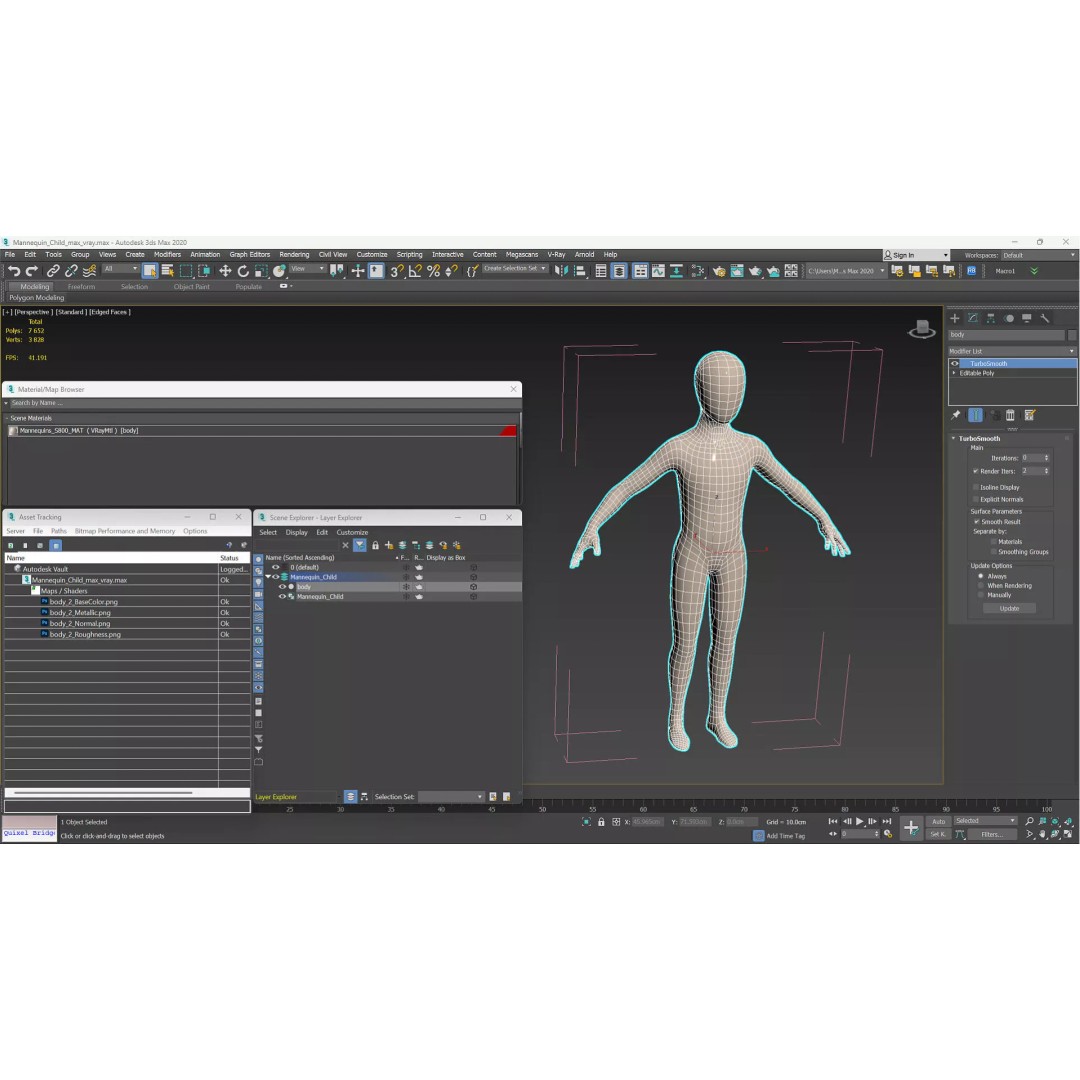The image size is (1080, 1080).
Task: Toggle Angle Snap icon
Action: coord(415,271)
